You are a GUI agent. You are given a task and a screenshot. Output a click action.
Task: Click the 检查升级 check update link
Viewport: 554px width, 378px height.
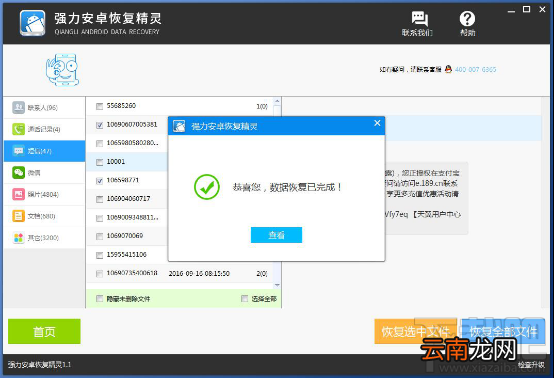click(x=531, y=365)
